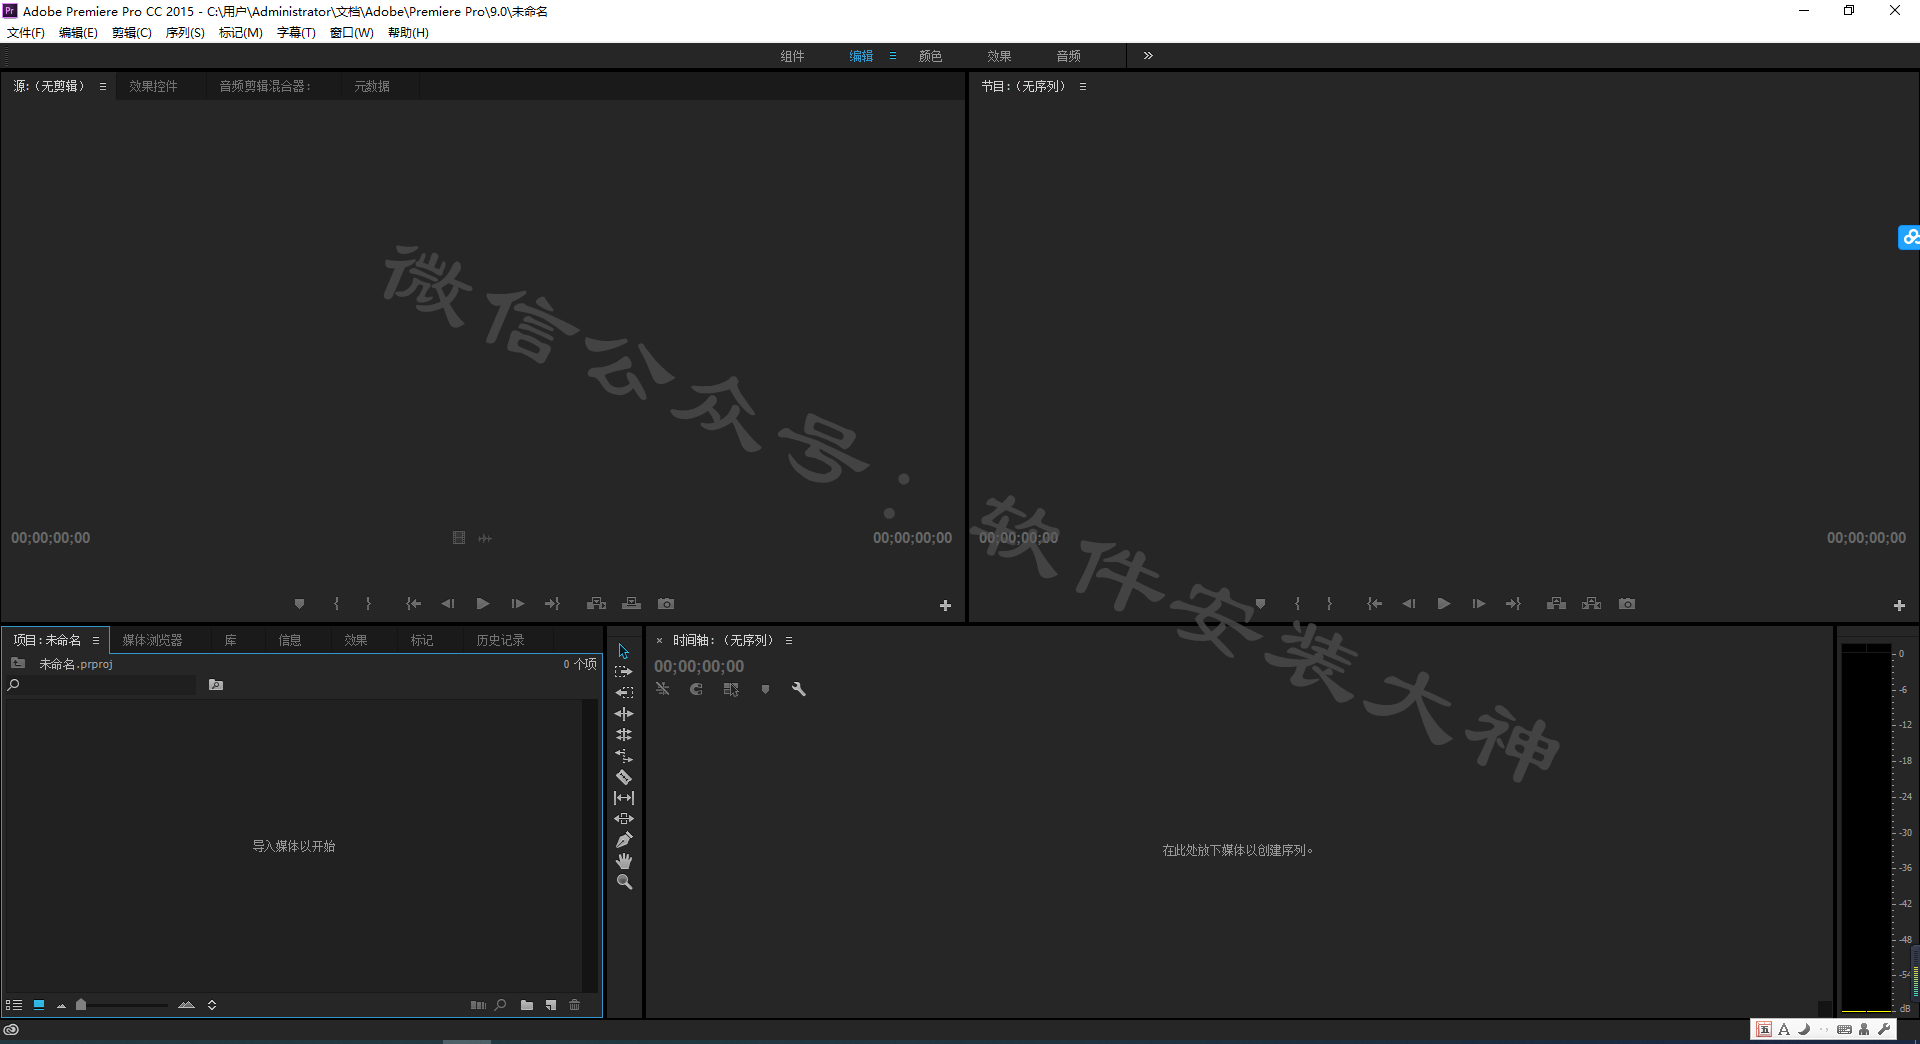This screenshot has height=1044, width=1920.
Task: Create new bin in Project panel
Action: [527, 1005]
